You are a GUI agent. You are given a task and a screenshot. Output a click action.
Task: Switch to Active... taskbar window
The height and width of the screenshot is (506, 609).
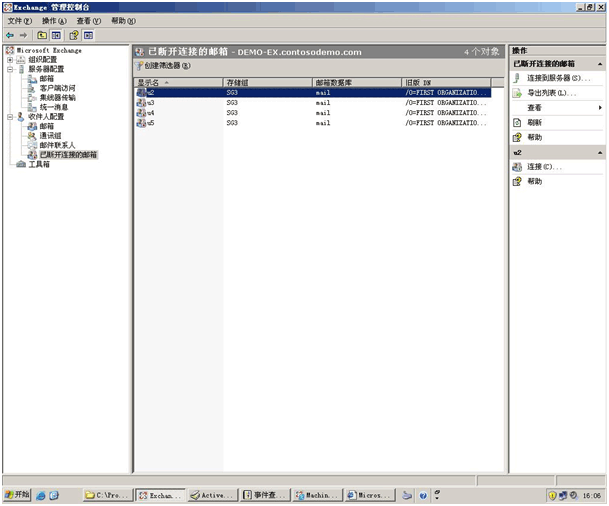coord(212,496)
